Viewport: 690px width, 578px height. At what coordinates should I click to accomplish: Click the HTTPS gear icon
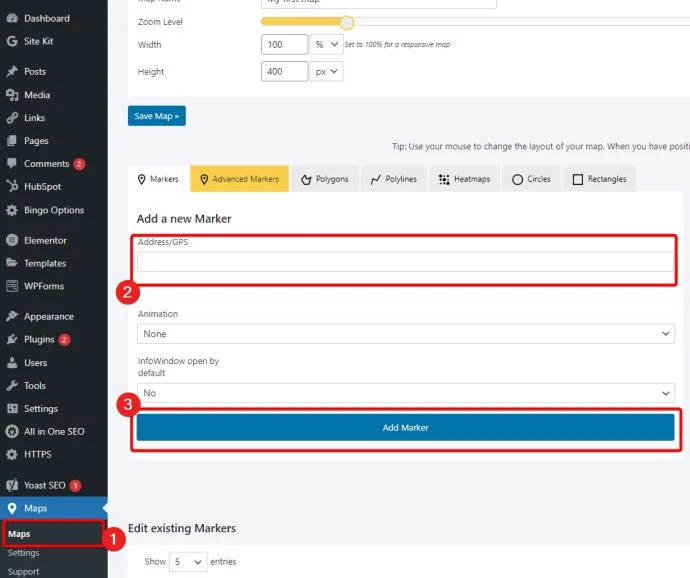click(x=12, y=454)
